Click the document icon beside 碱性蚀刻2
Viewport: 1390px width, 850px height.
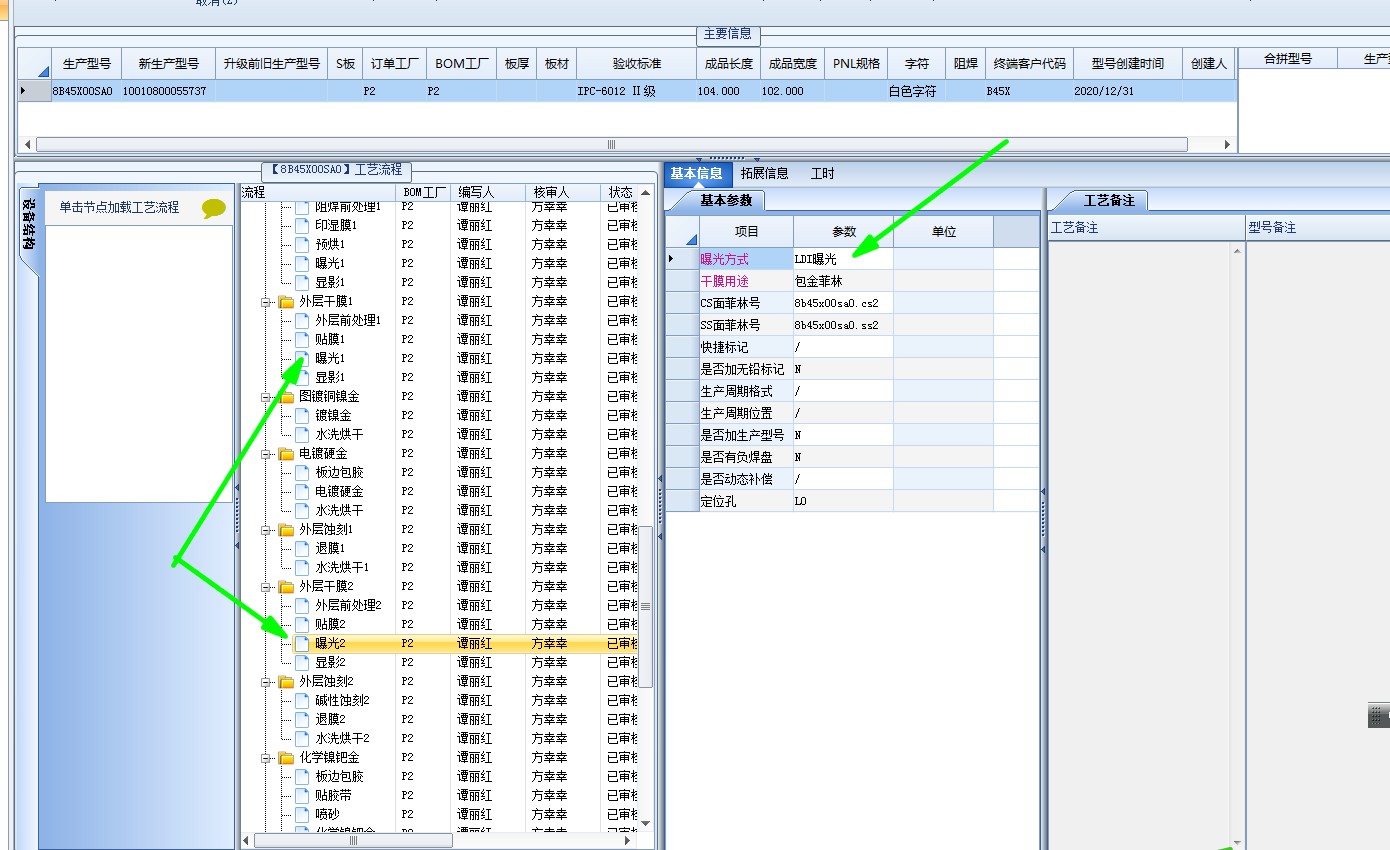click(302, 700)
